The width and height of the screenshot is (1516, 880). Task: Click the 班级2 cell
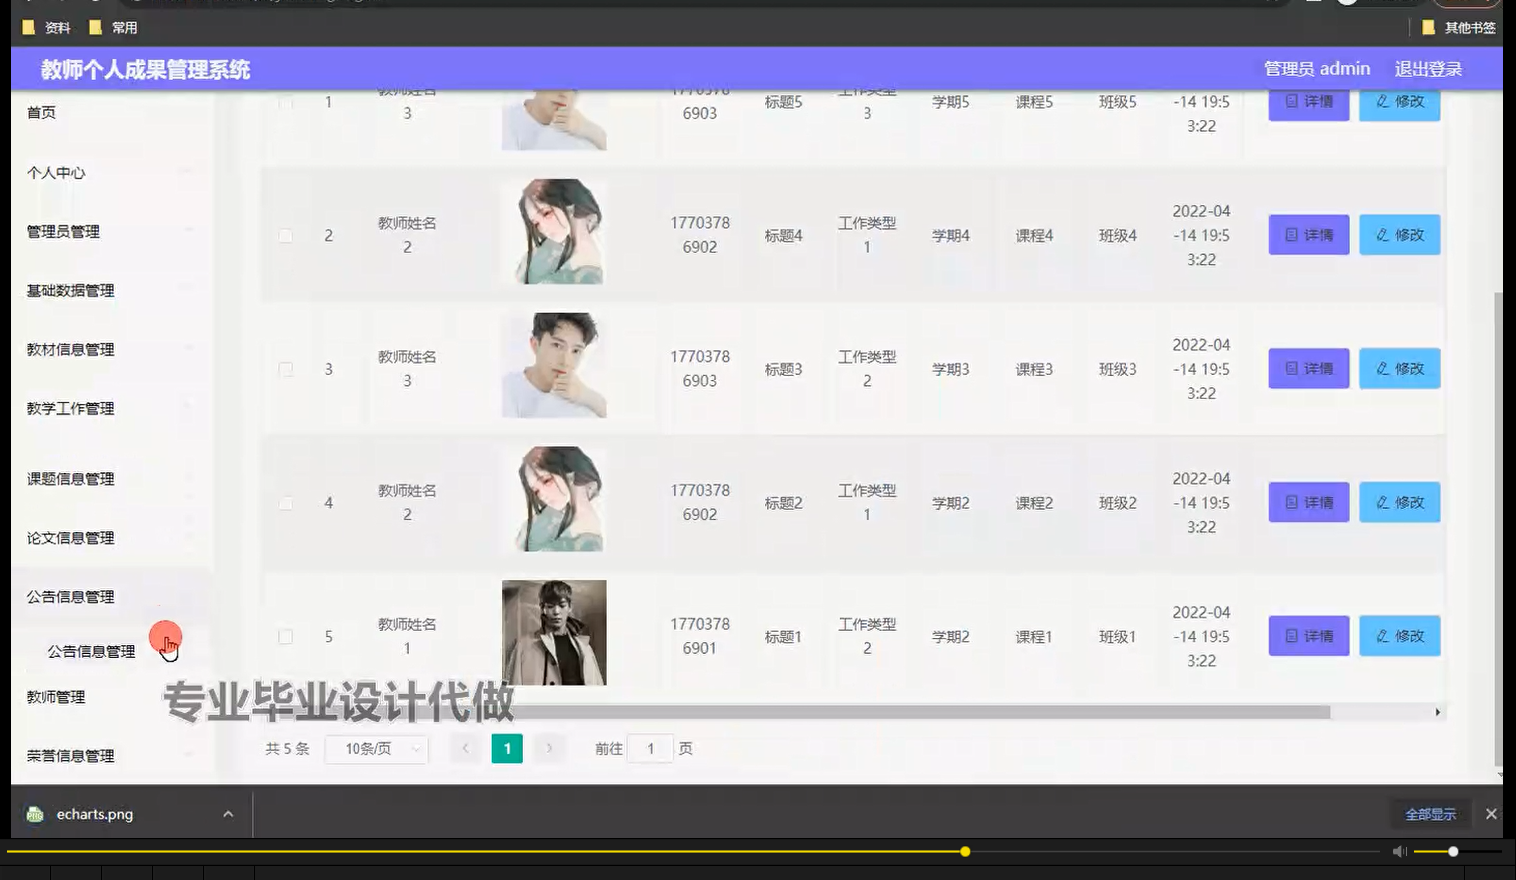coord(1118,503)
